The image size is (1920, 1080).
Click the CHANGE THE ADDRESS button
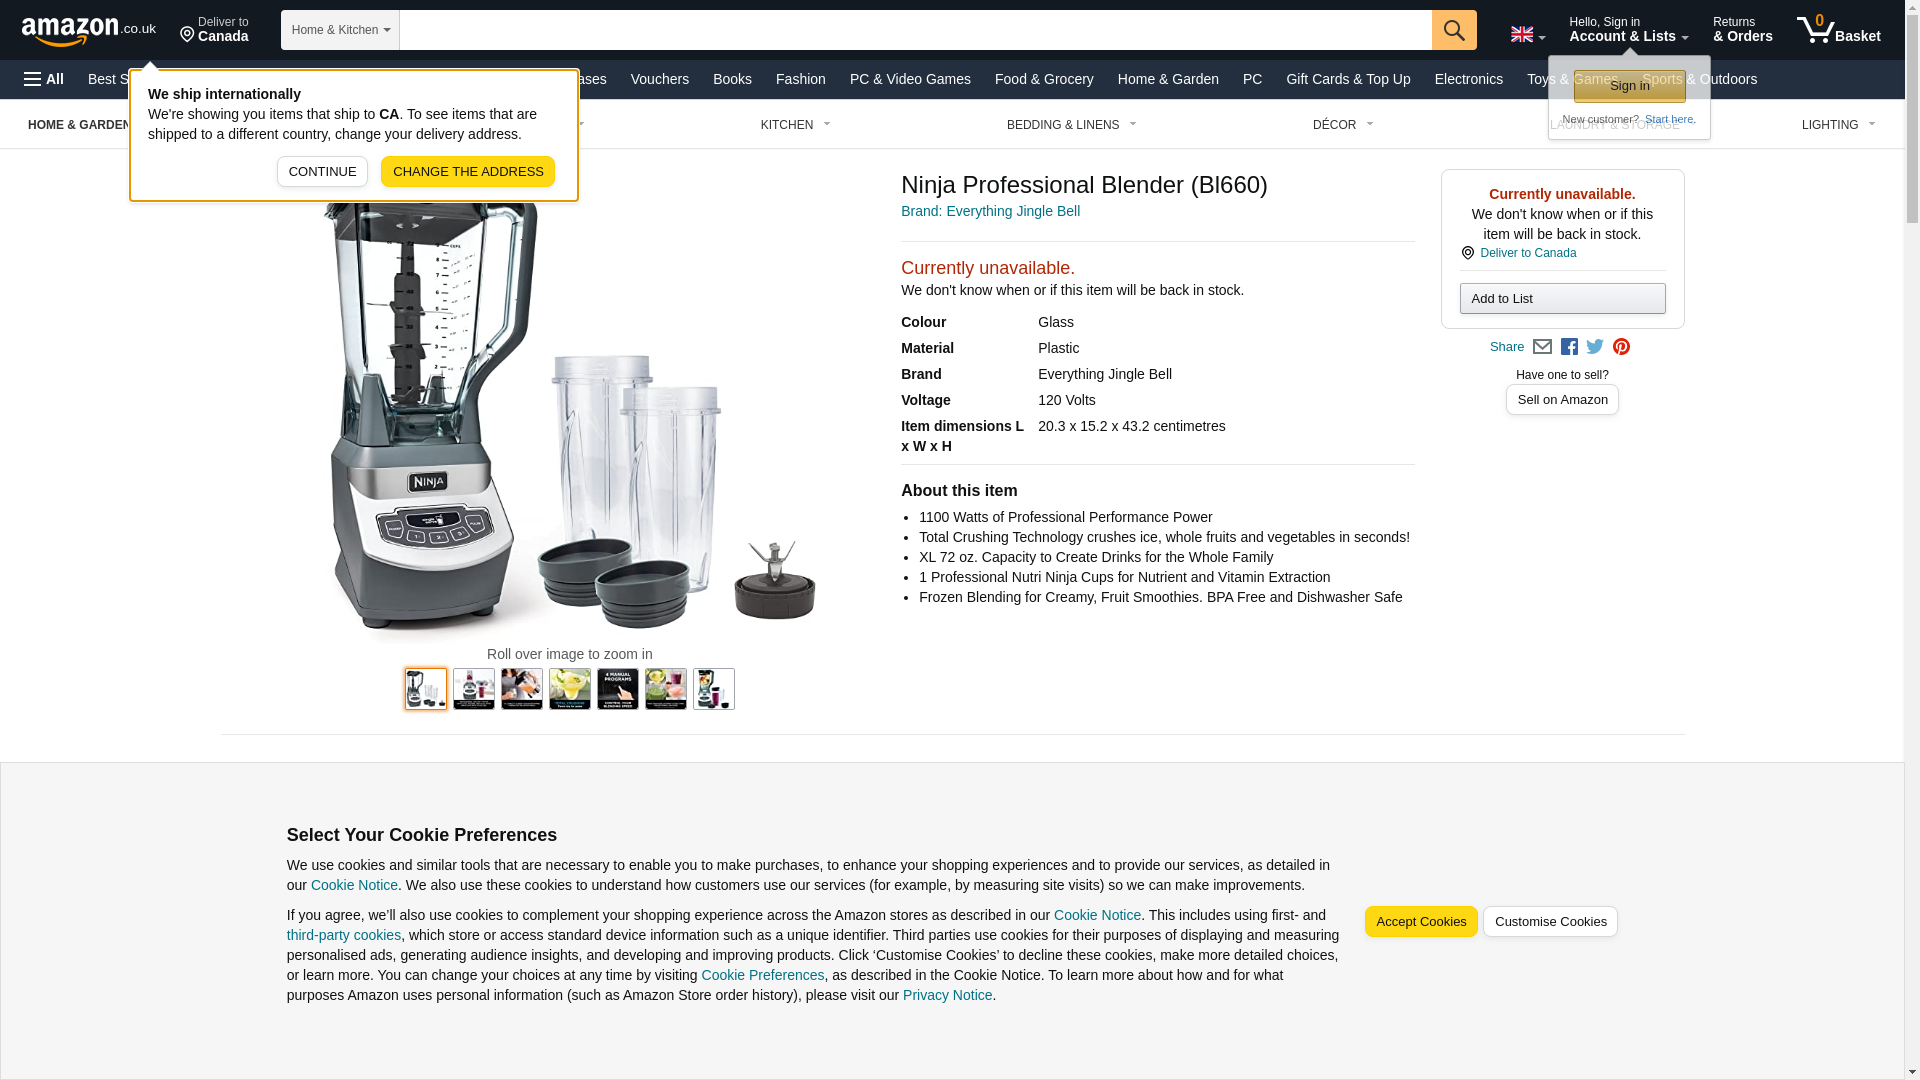pyautogui.click(x=468, y=171)
